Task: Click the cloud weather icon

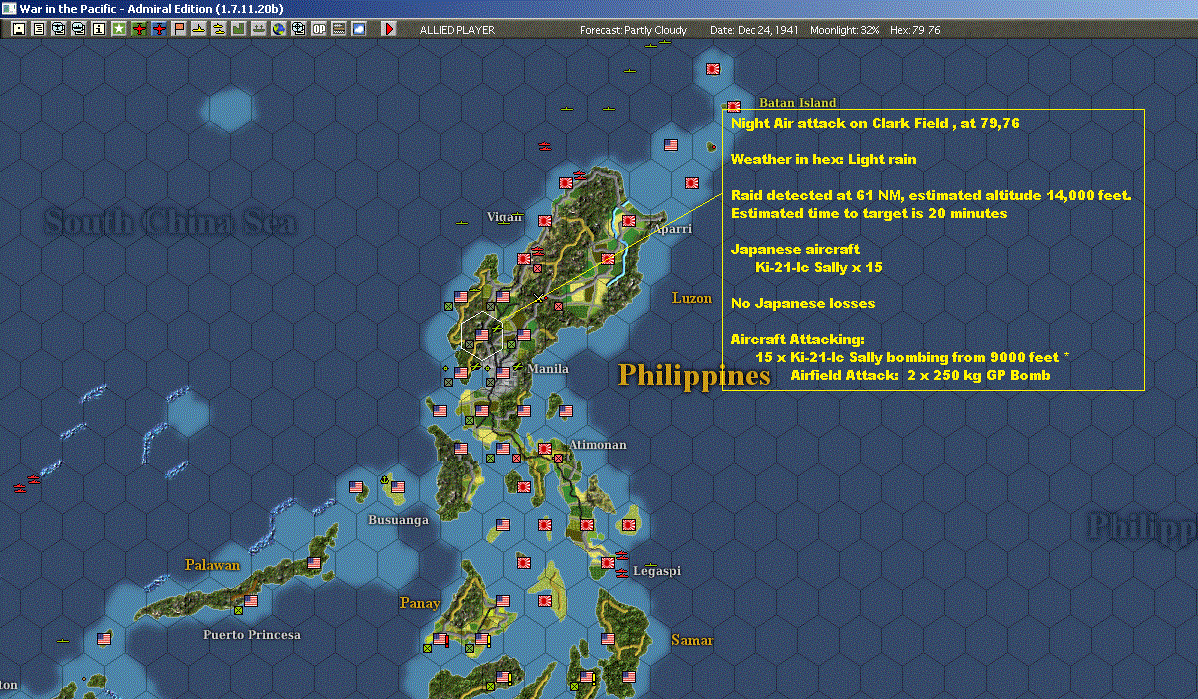Action: click(x=358, y=29)
